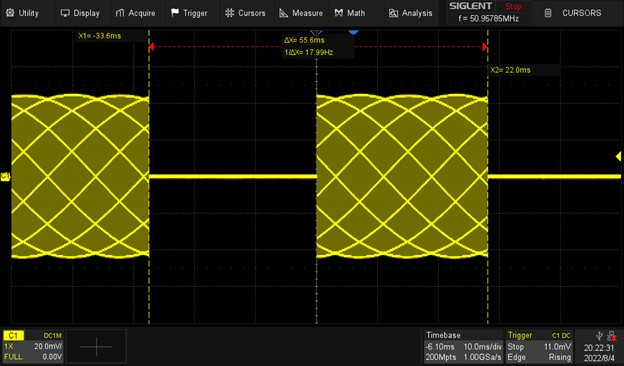Viewport: 624px width, 366px height.
Task: Open the Cursors menu
Action: (x=245, y=13)
